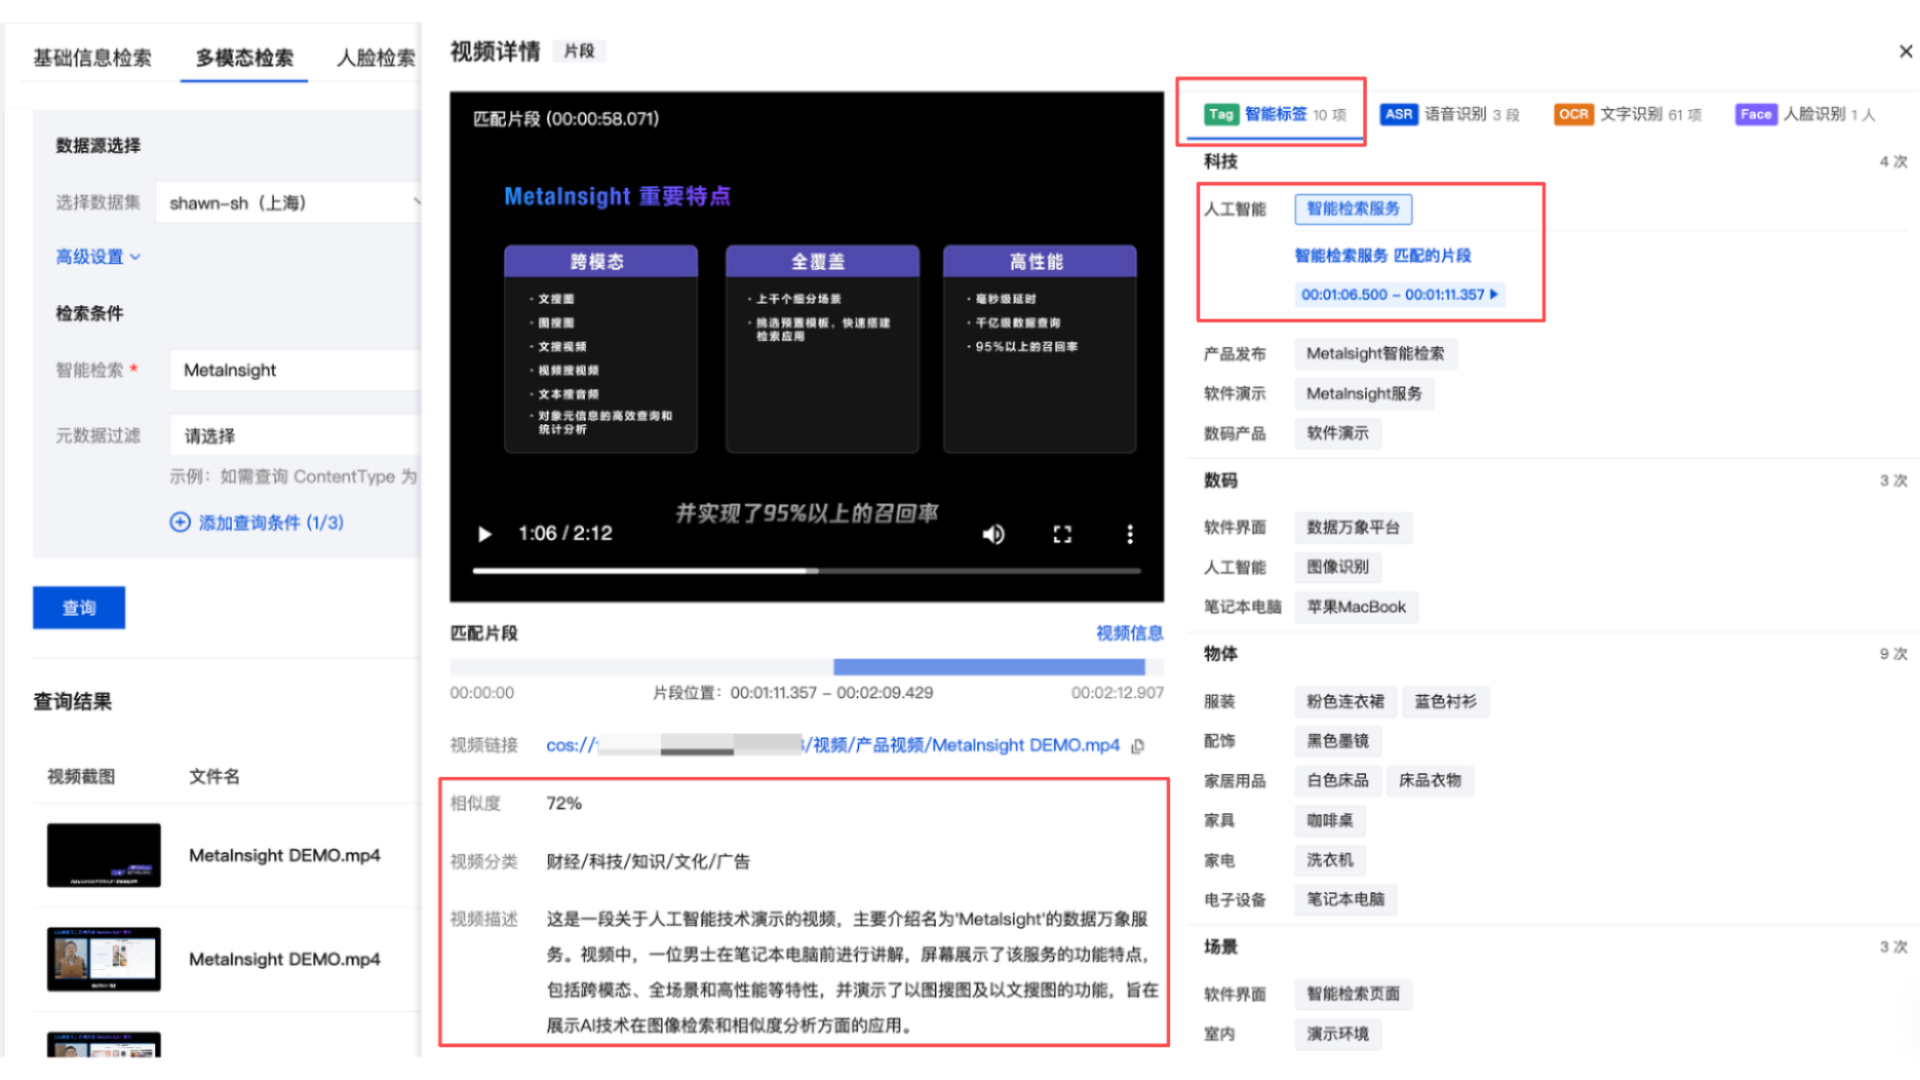Select the 智能检索服务 tag

[x=1353, y=209]
